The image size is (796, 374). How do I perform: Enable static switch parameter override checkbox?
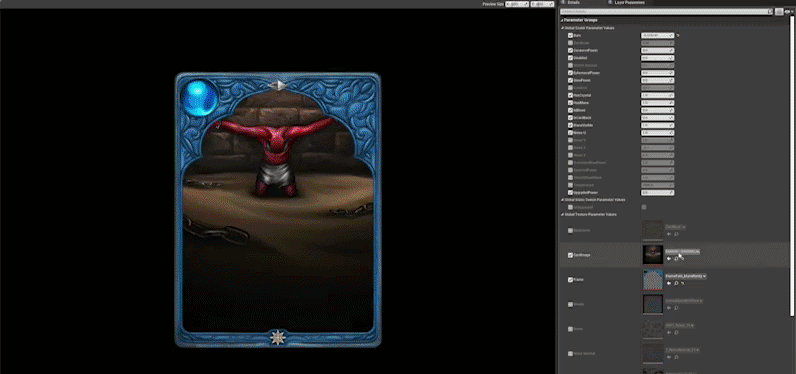(x=571, y=207)
